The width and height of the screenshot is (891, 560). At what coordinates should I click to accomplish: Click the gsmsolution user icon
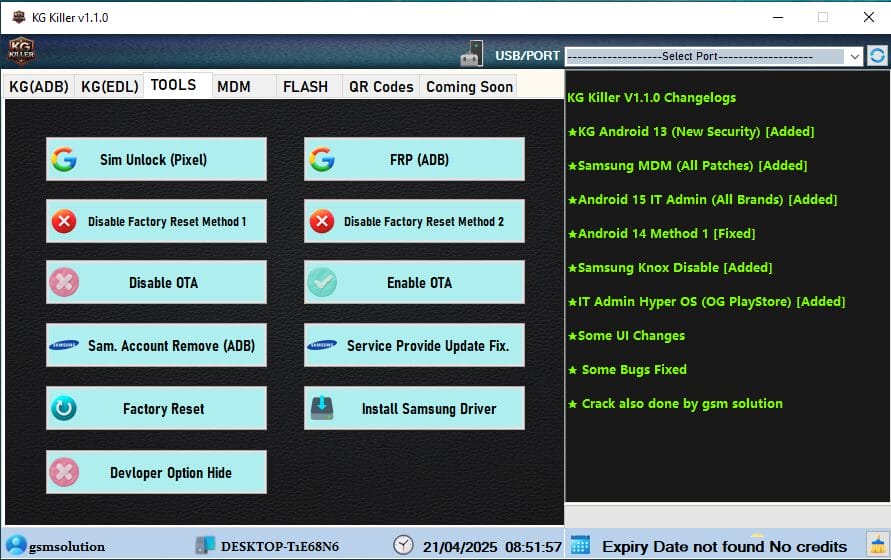15,546
